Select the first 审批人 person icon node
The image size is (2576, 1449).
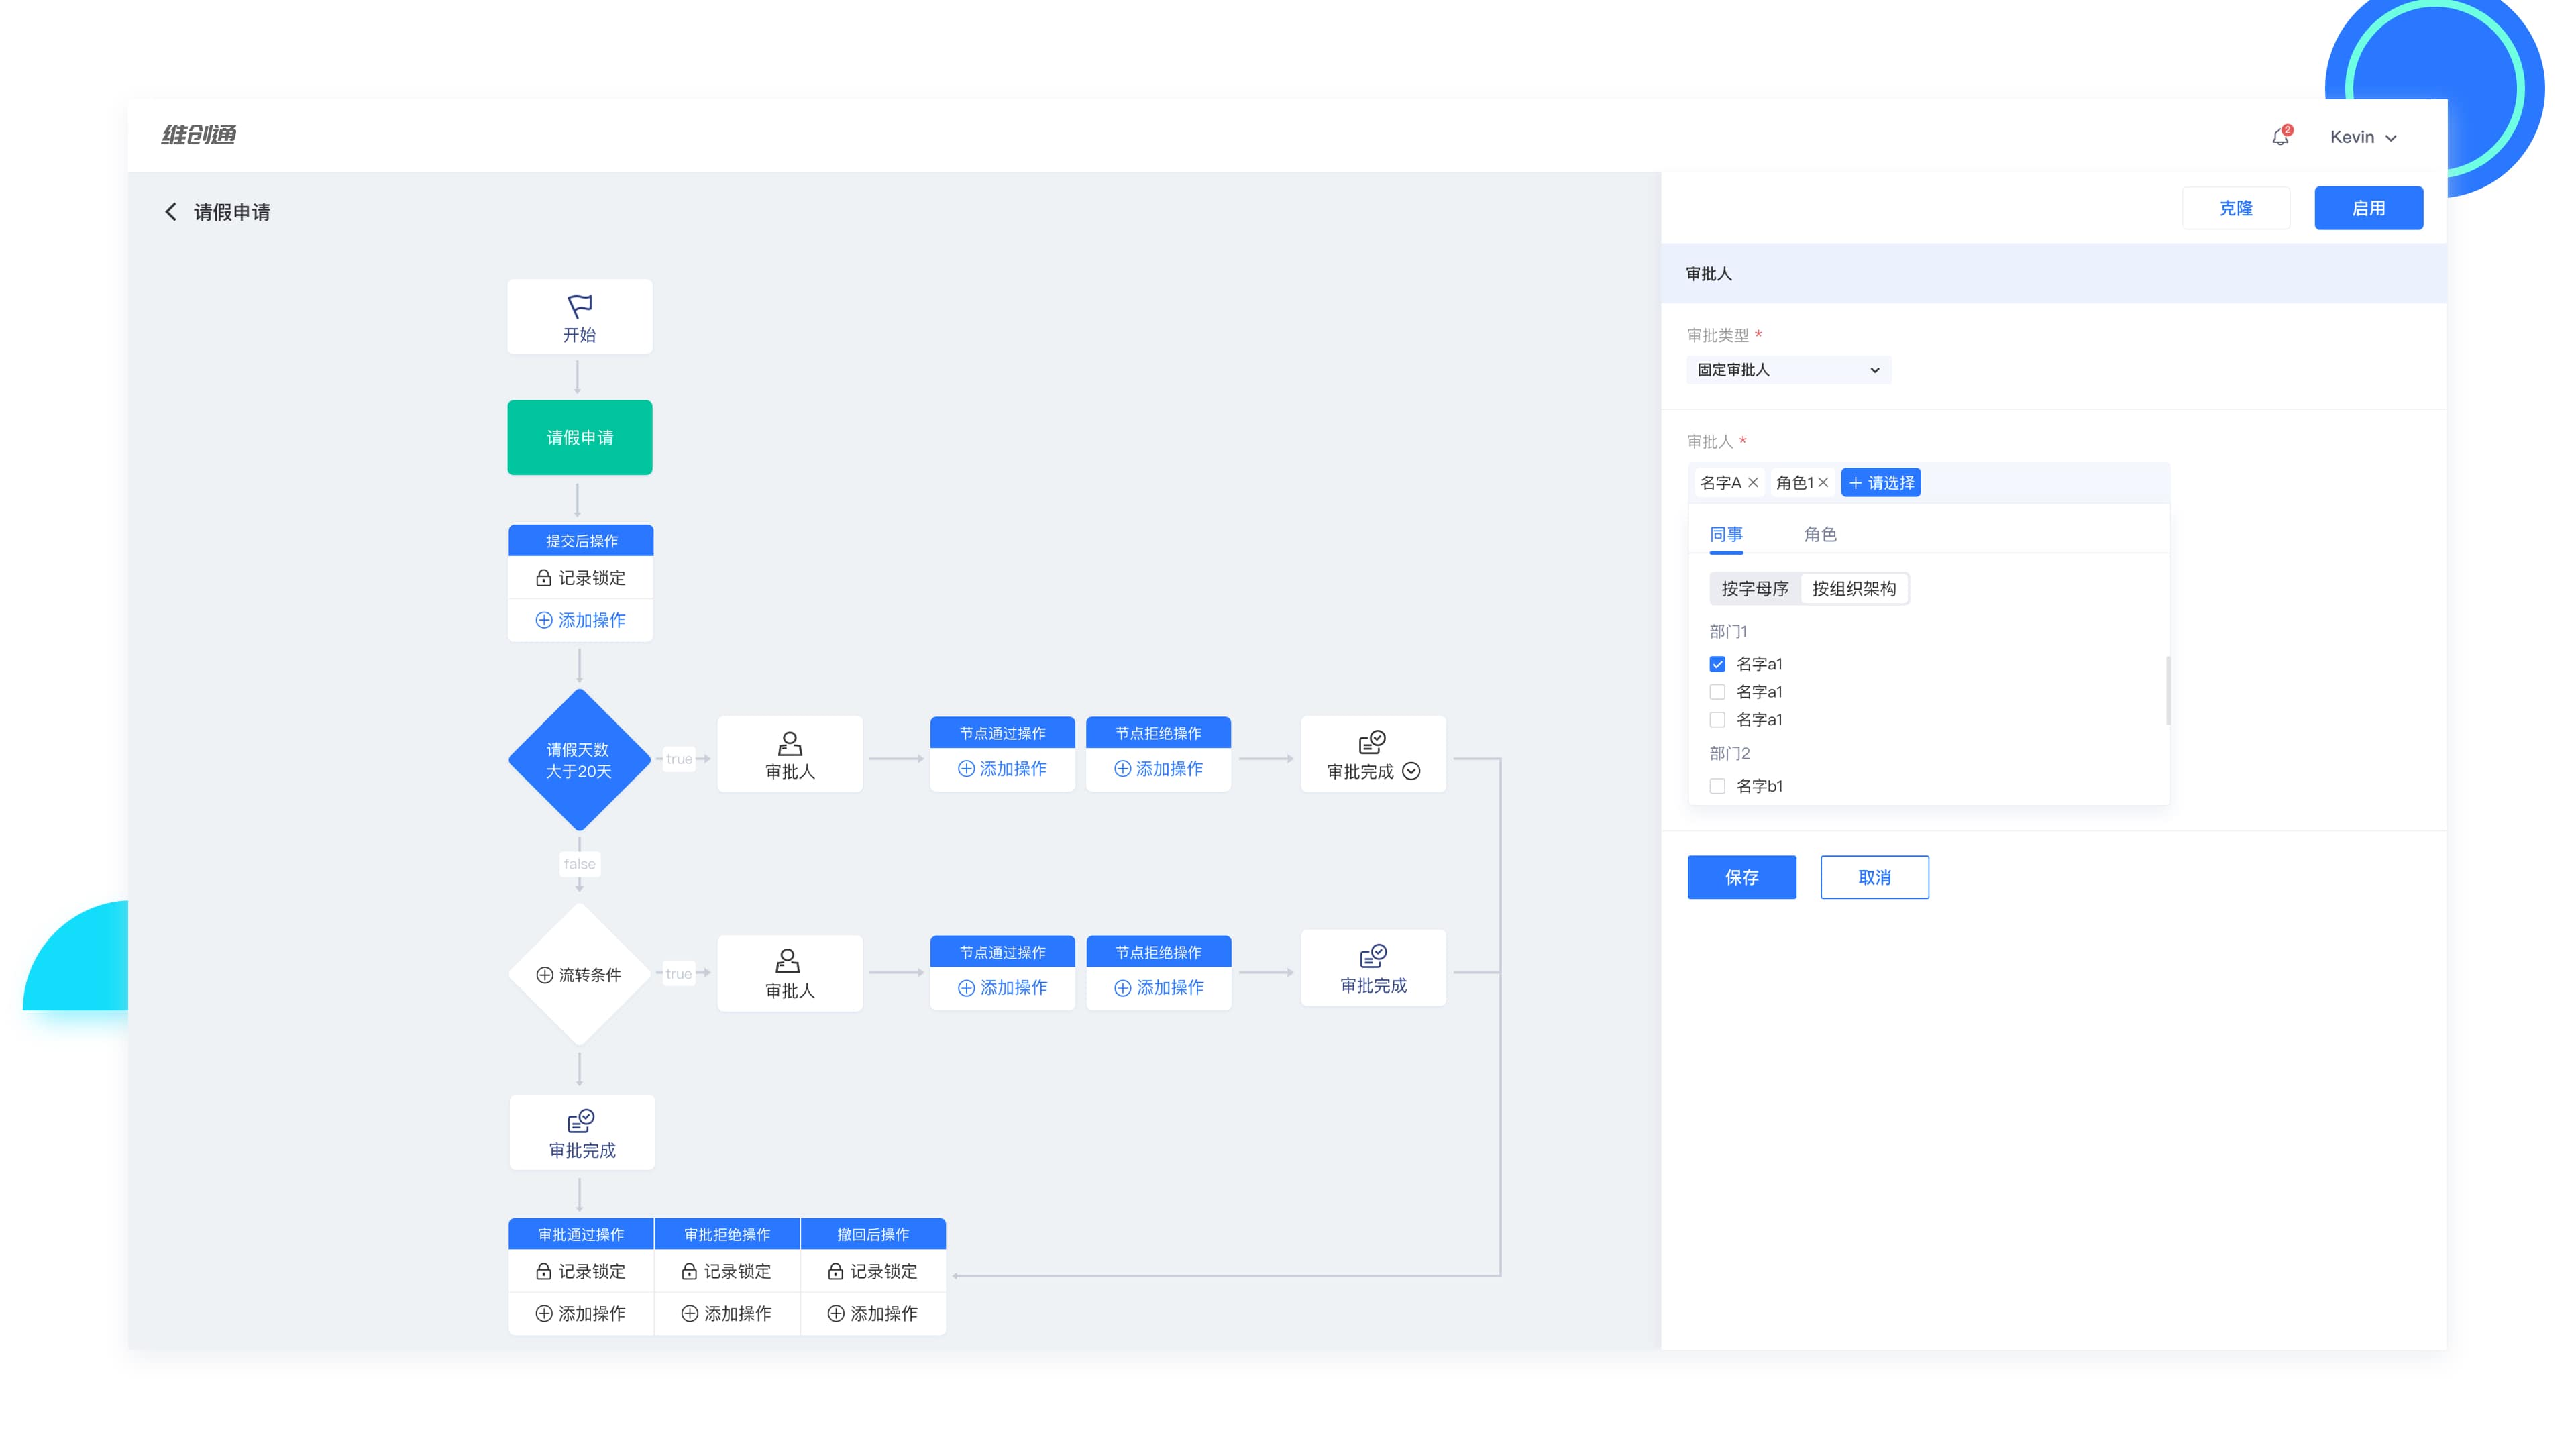(790, 743)
